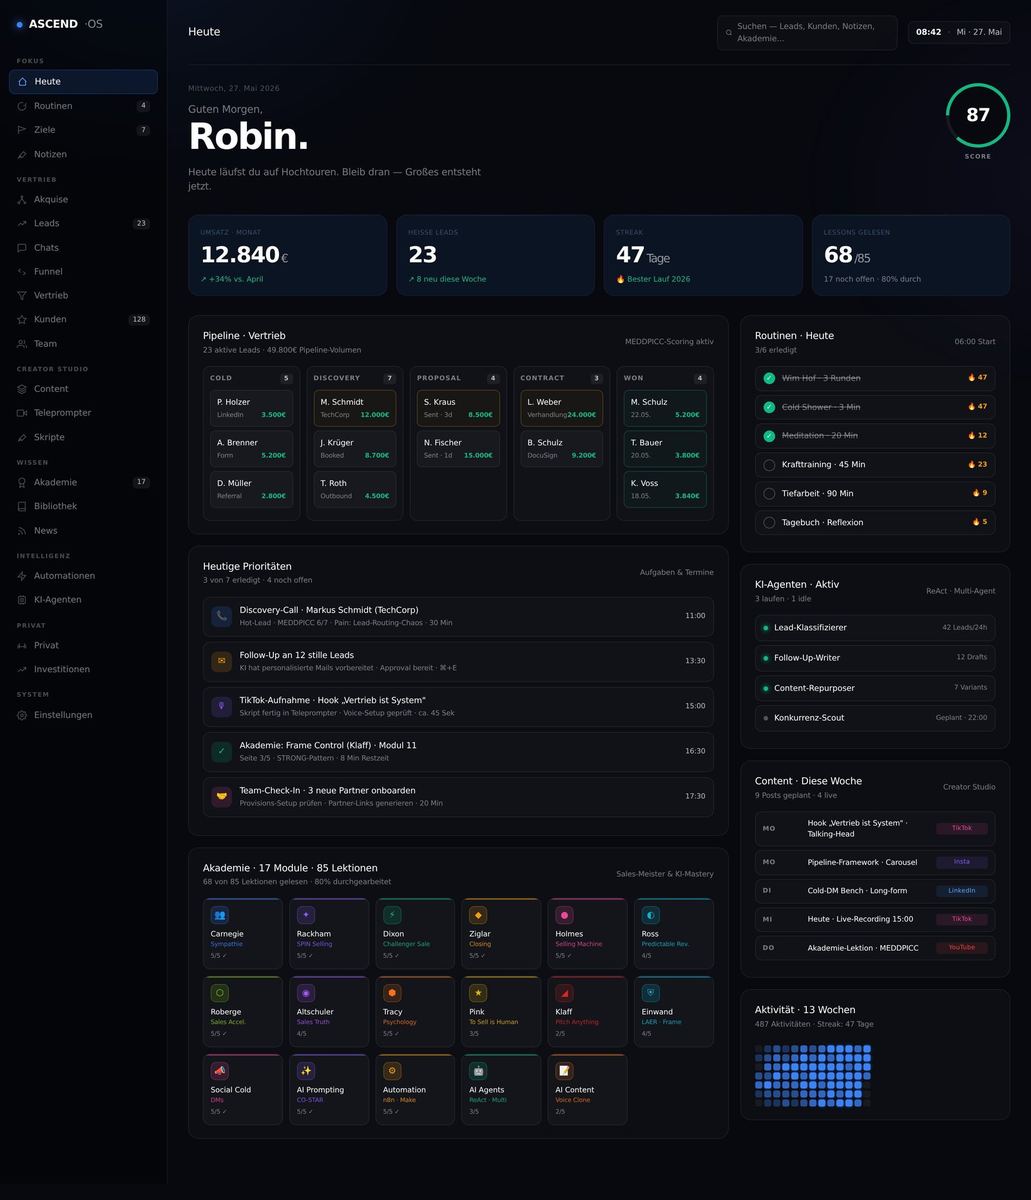
Task: Open L. Weber contract deal card
Action: coord(562,408)
